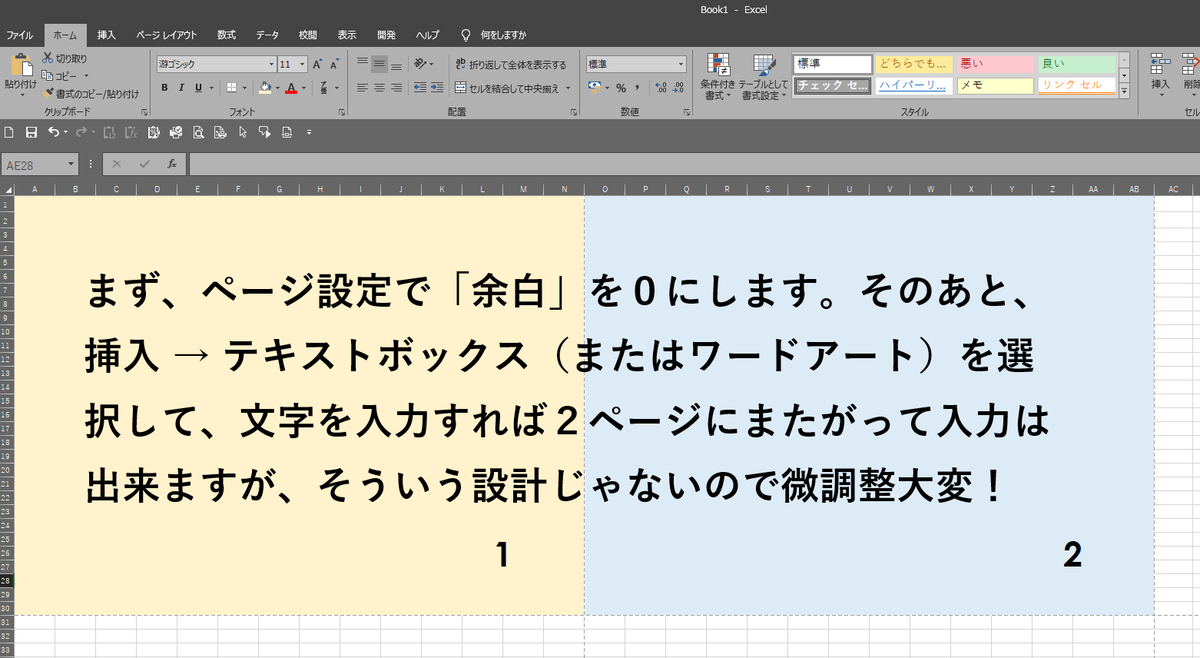Image resolution: width=1200 pixels, height=658 pixels.
Task: Click new document icon in quick access
Action: pos(9,132)
